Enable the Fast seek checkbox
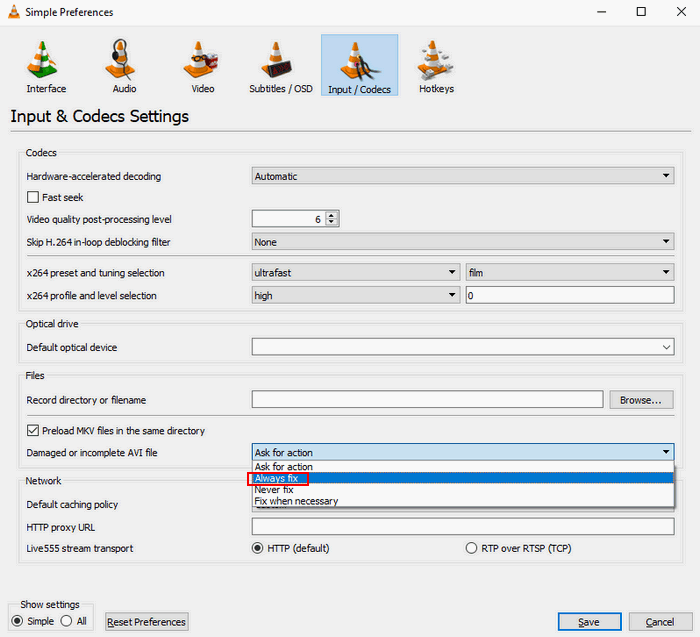 pyautogui.click(x=33, y=197)
